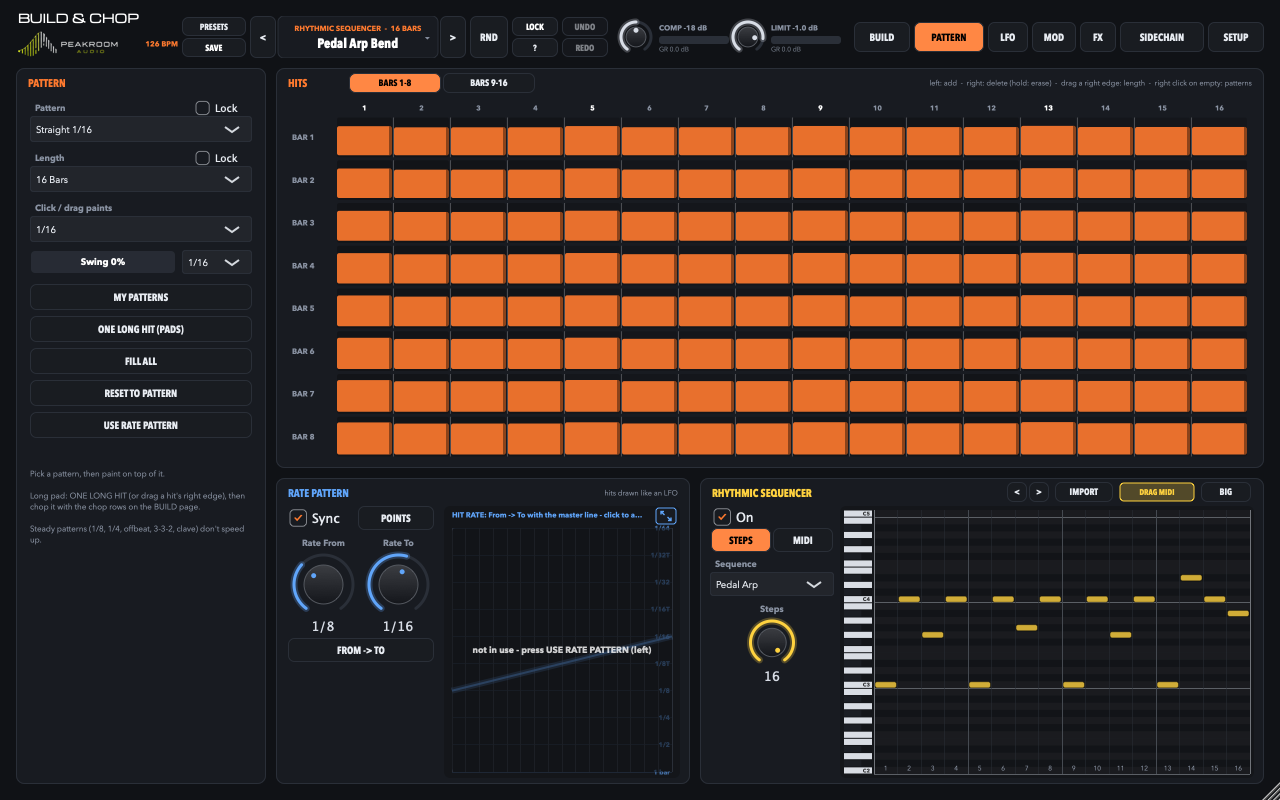
Task: Click the RND randomize button
Action: (489, 37)
